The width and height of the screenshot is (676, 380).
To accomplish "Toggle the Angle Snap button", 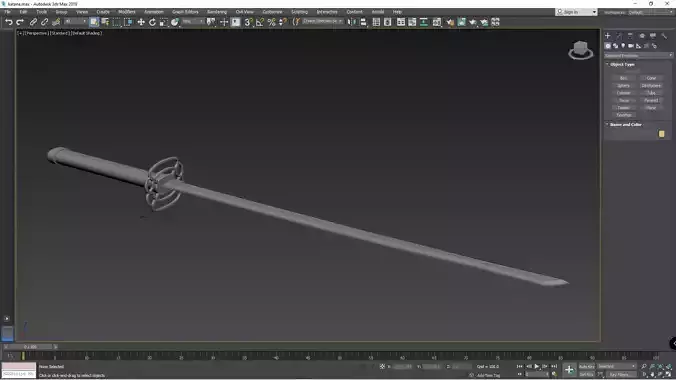I will [x=260, y=22].
